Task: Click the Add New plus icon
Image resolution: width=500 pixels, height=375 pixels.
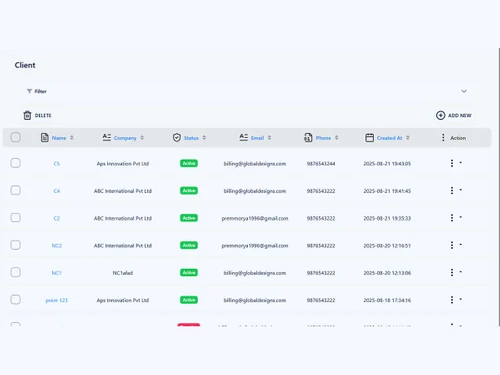Action: 440,115
